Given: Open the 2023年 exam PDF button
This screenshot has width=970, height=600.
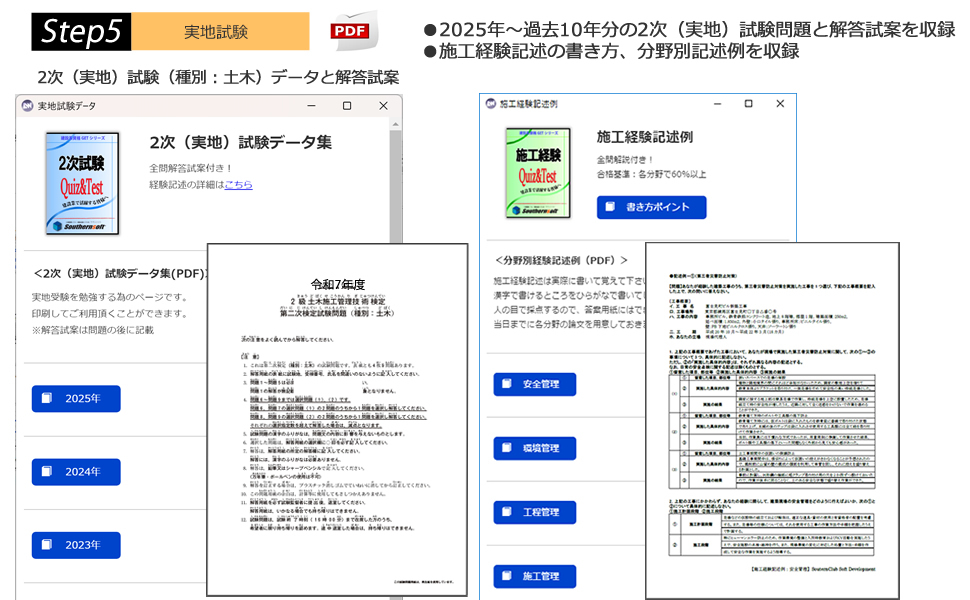Looking at the screenshot, I should click(x=76, y=545).
